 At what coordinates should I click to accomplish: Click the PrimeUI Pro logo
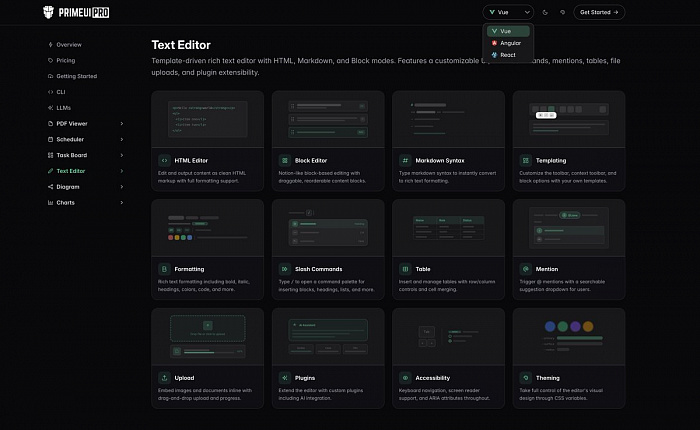(x=76, y=12)
